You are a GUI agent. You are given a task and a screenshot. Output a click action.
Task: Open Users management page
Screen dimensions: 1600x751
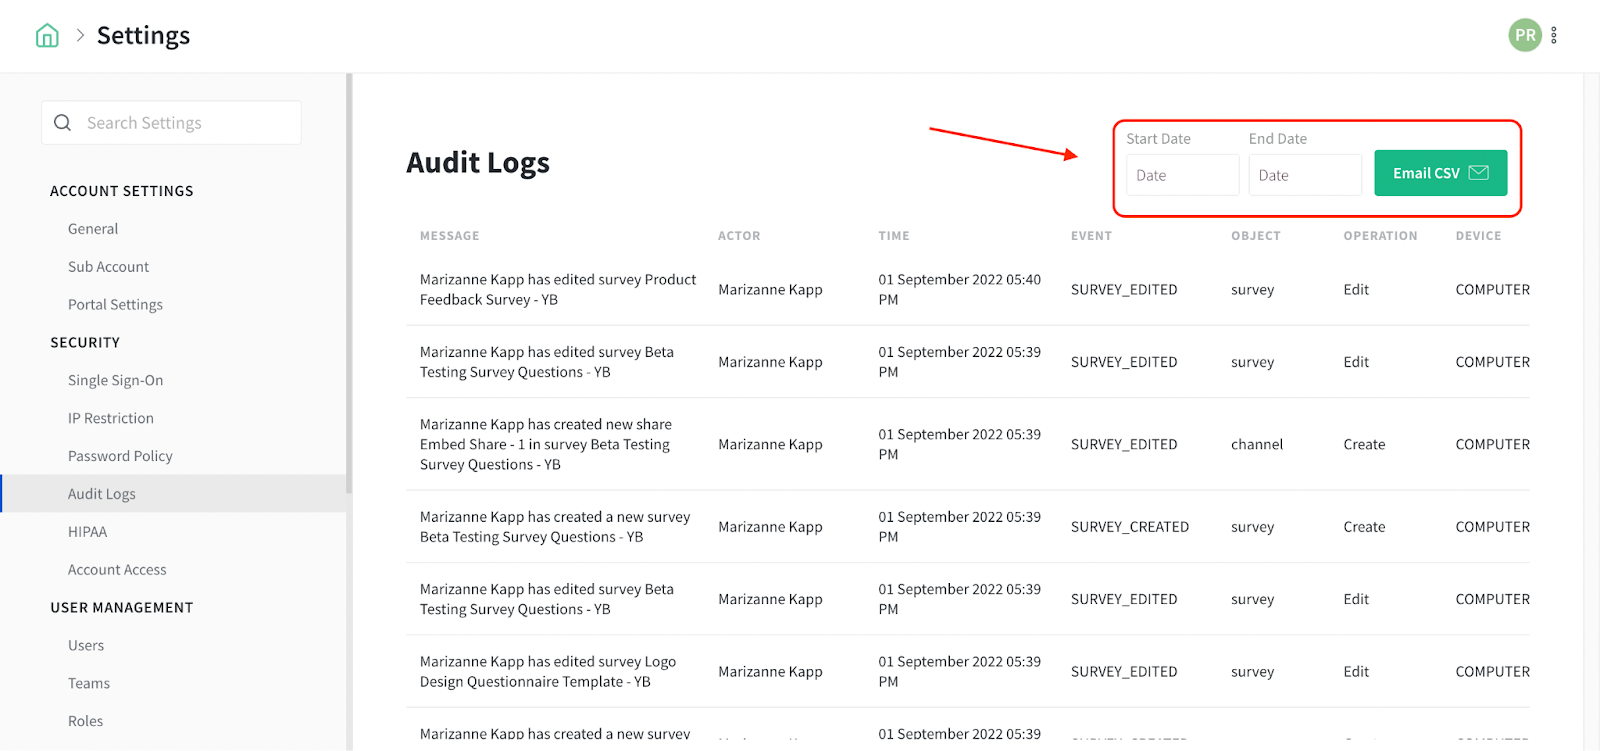tap(86, 646)
